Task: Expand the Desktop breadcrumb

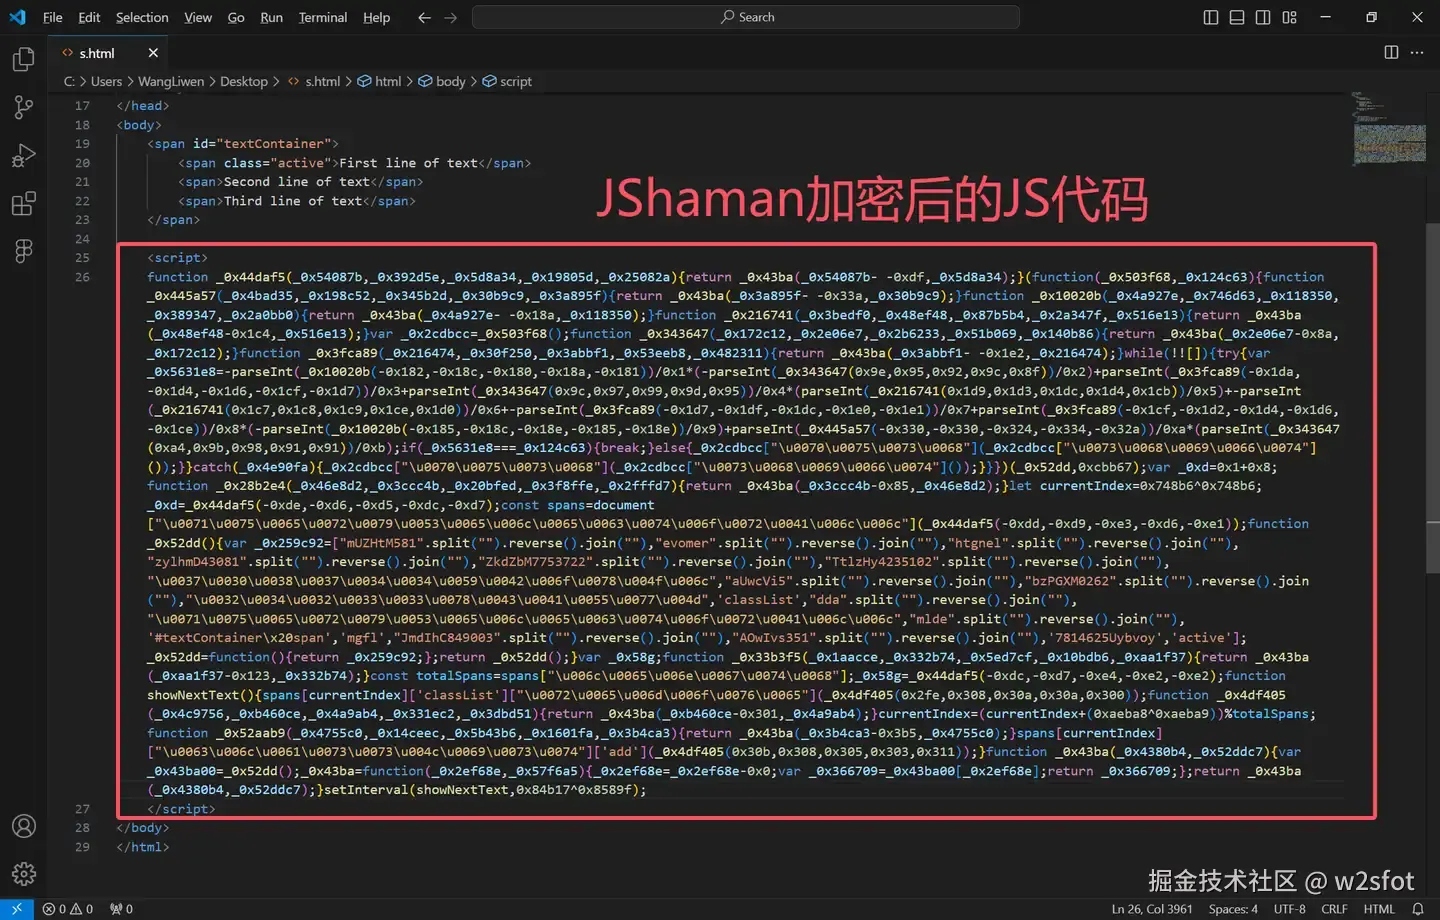Action: click(244, 81)
